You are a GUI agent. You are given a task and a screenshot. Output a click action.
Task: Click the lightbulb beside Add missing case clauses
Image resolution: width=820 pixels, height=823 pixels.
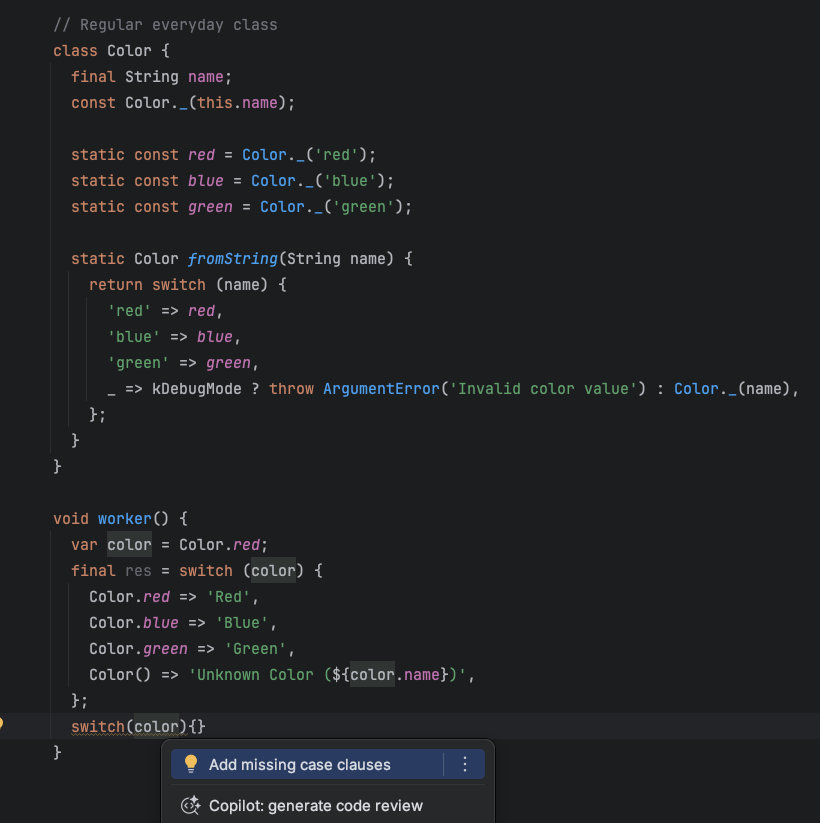tap(191, 764)
